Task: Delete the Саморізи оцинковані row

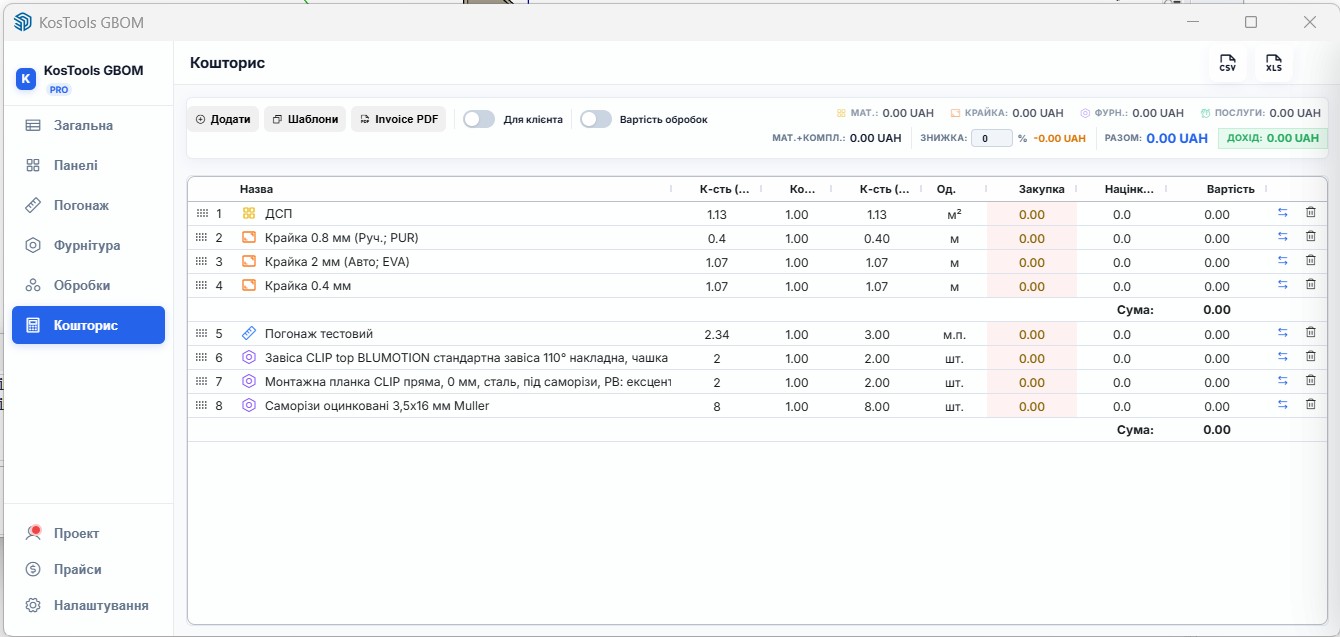Action: (x=1310, y=405)
